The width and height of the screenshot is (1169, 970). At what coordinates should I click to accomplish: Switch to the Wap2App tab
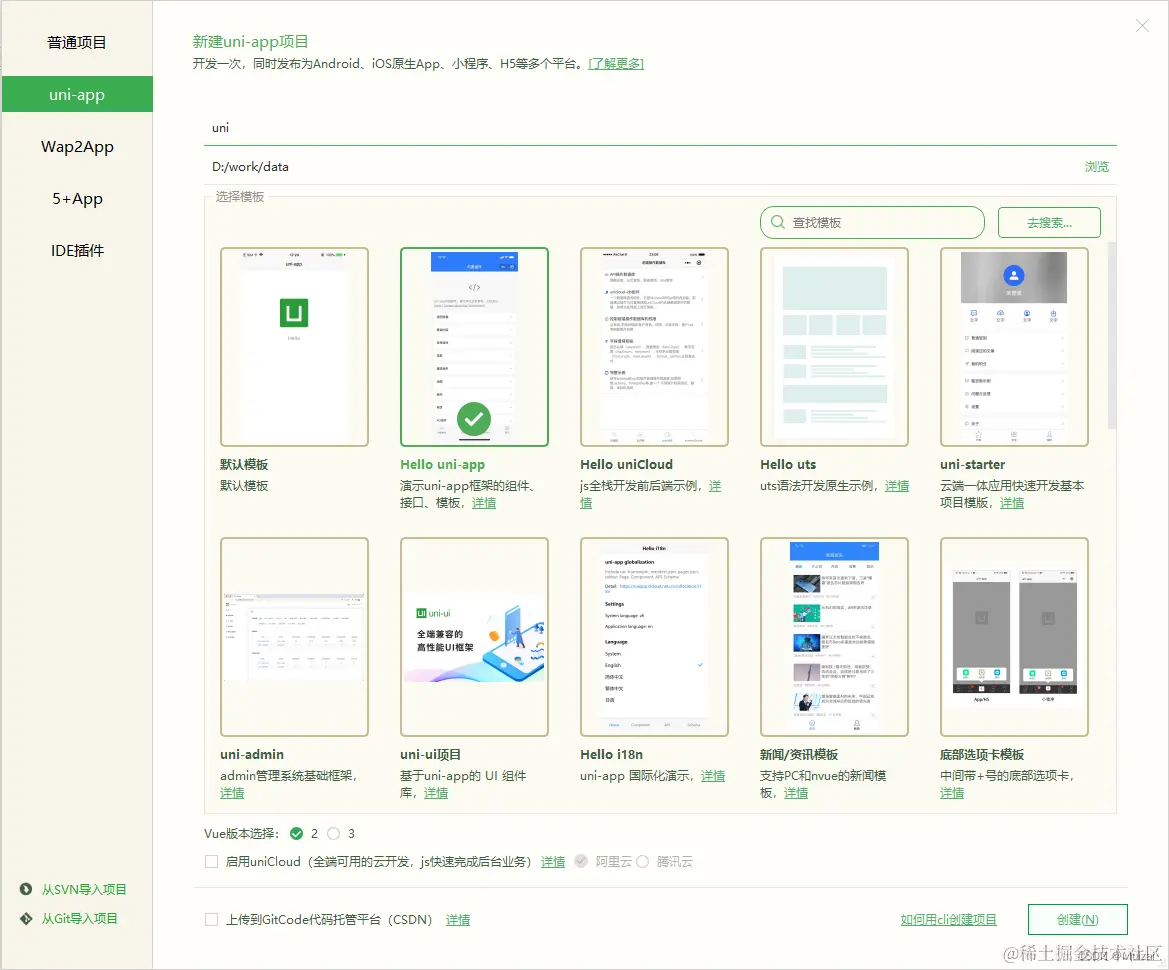tap(77, 147)
